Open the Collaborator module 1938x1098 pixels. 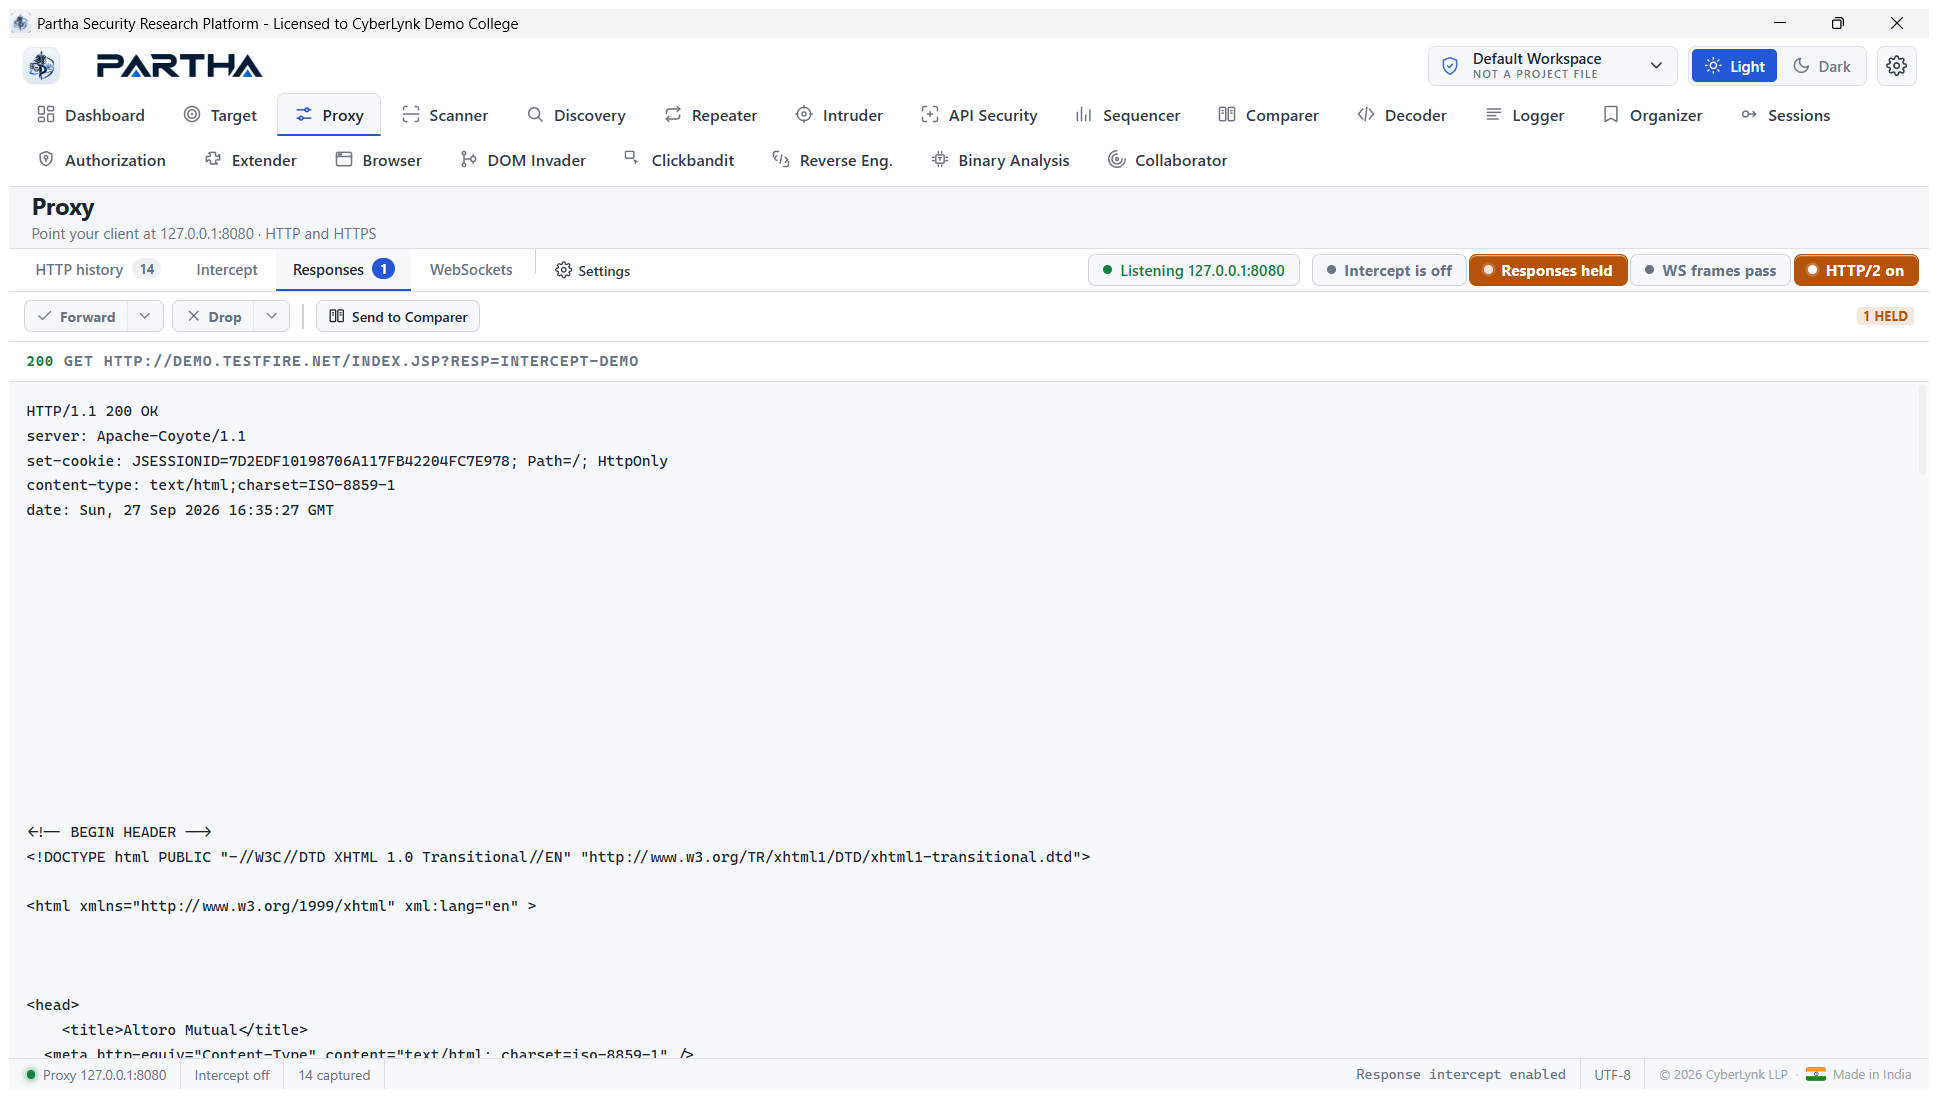[x=1167, y=160]
